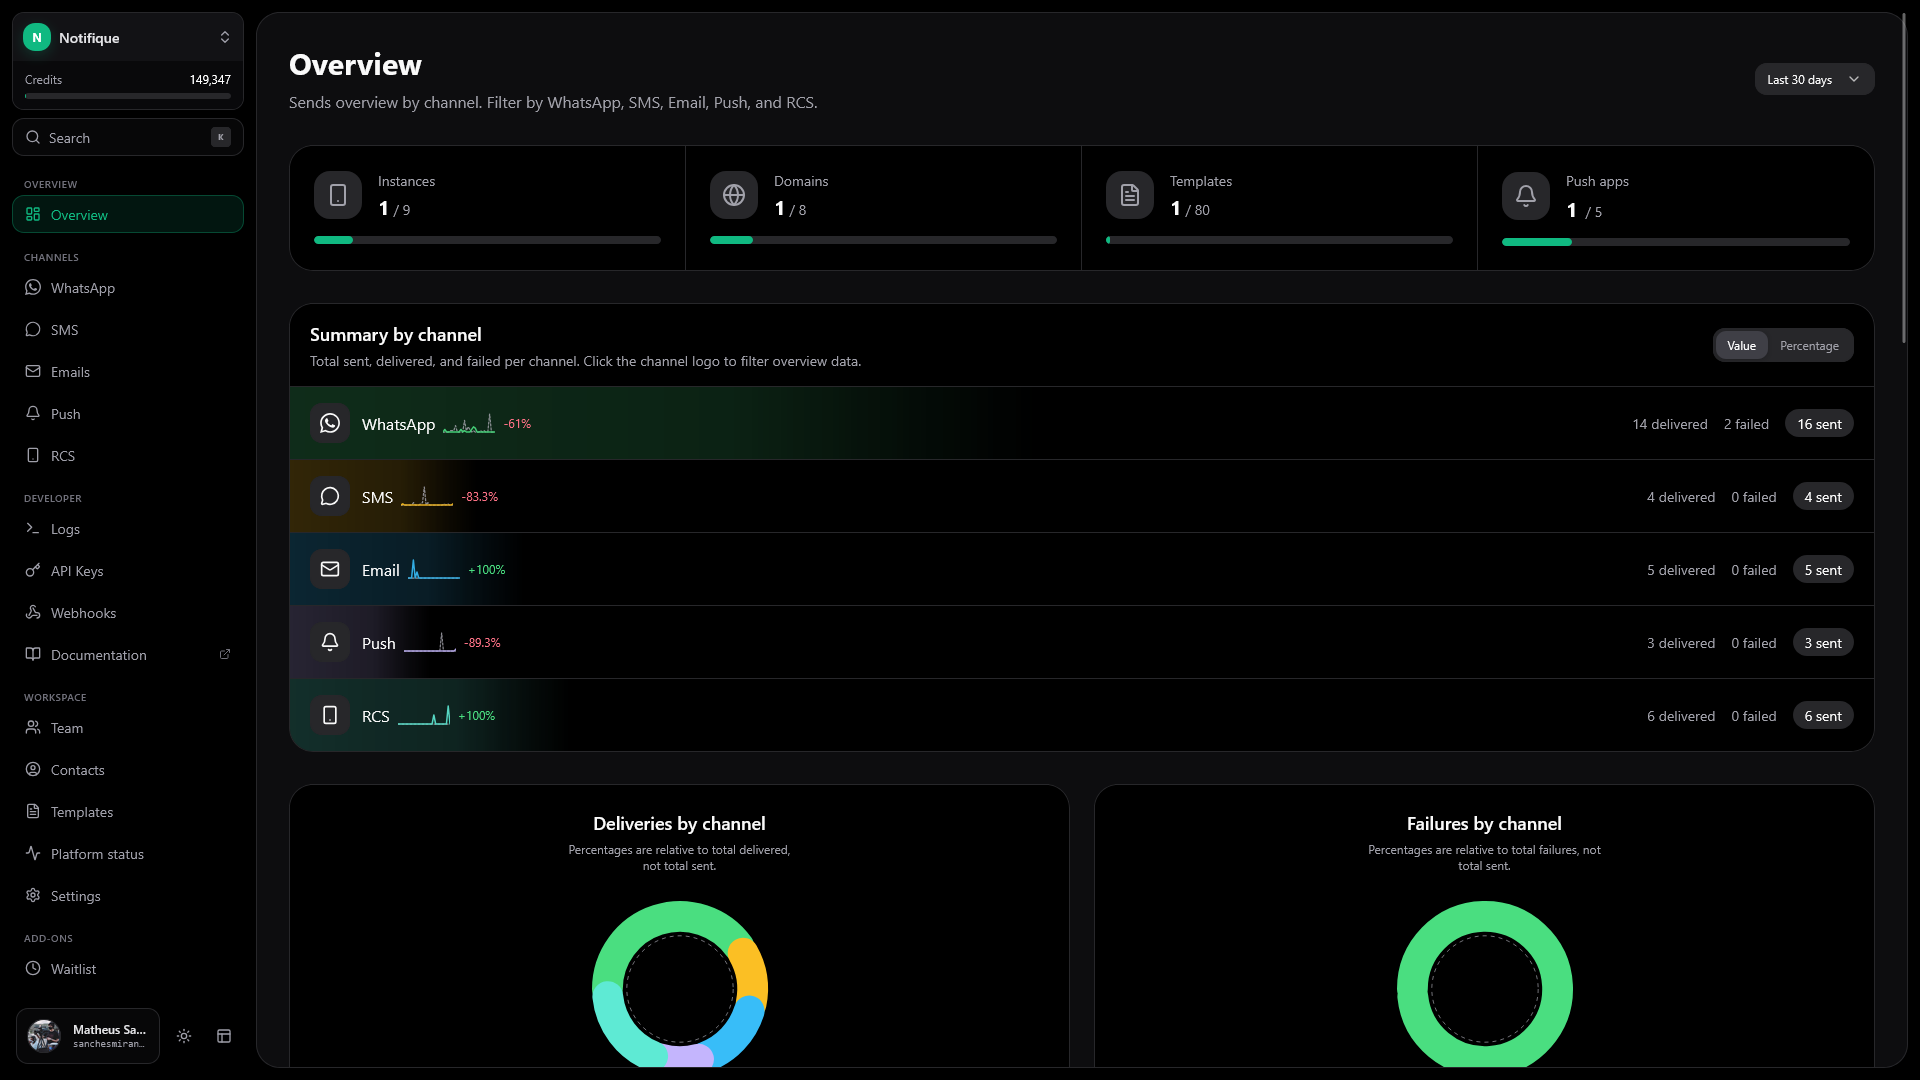Click the SMS channel logo in summary
The height and width of the screenshot is (1080, 1920).
click(x=330, y=497)
